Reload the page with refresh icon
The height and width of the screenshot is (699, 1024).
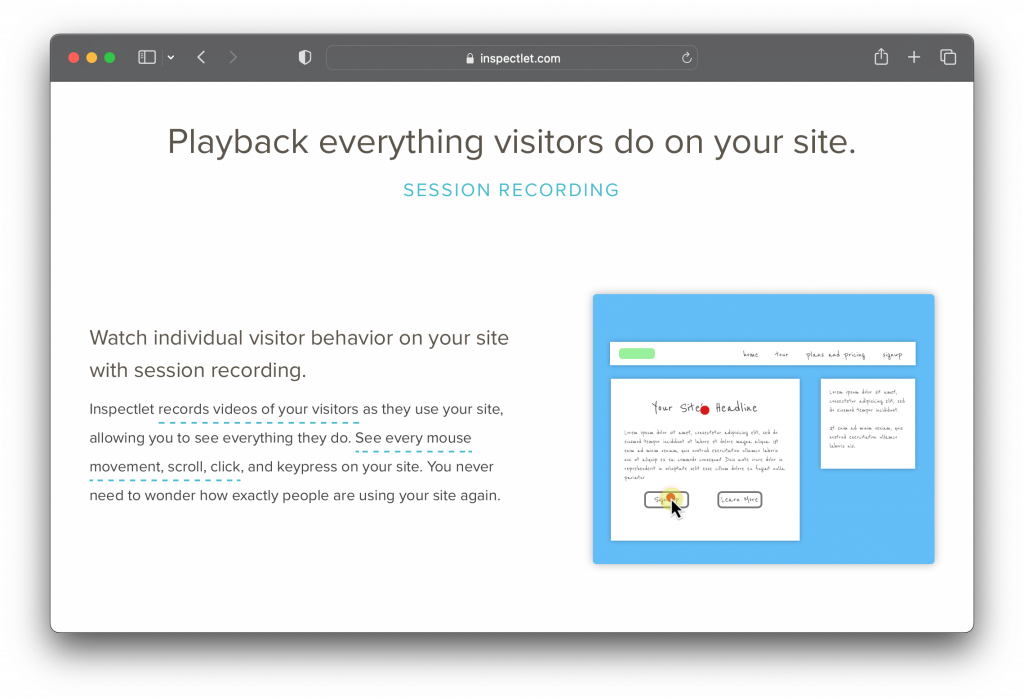pyautogui.click(x=686, y=58)
